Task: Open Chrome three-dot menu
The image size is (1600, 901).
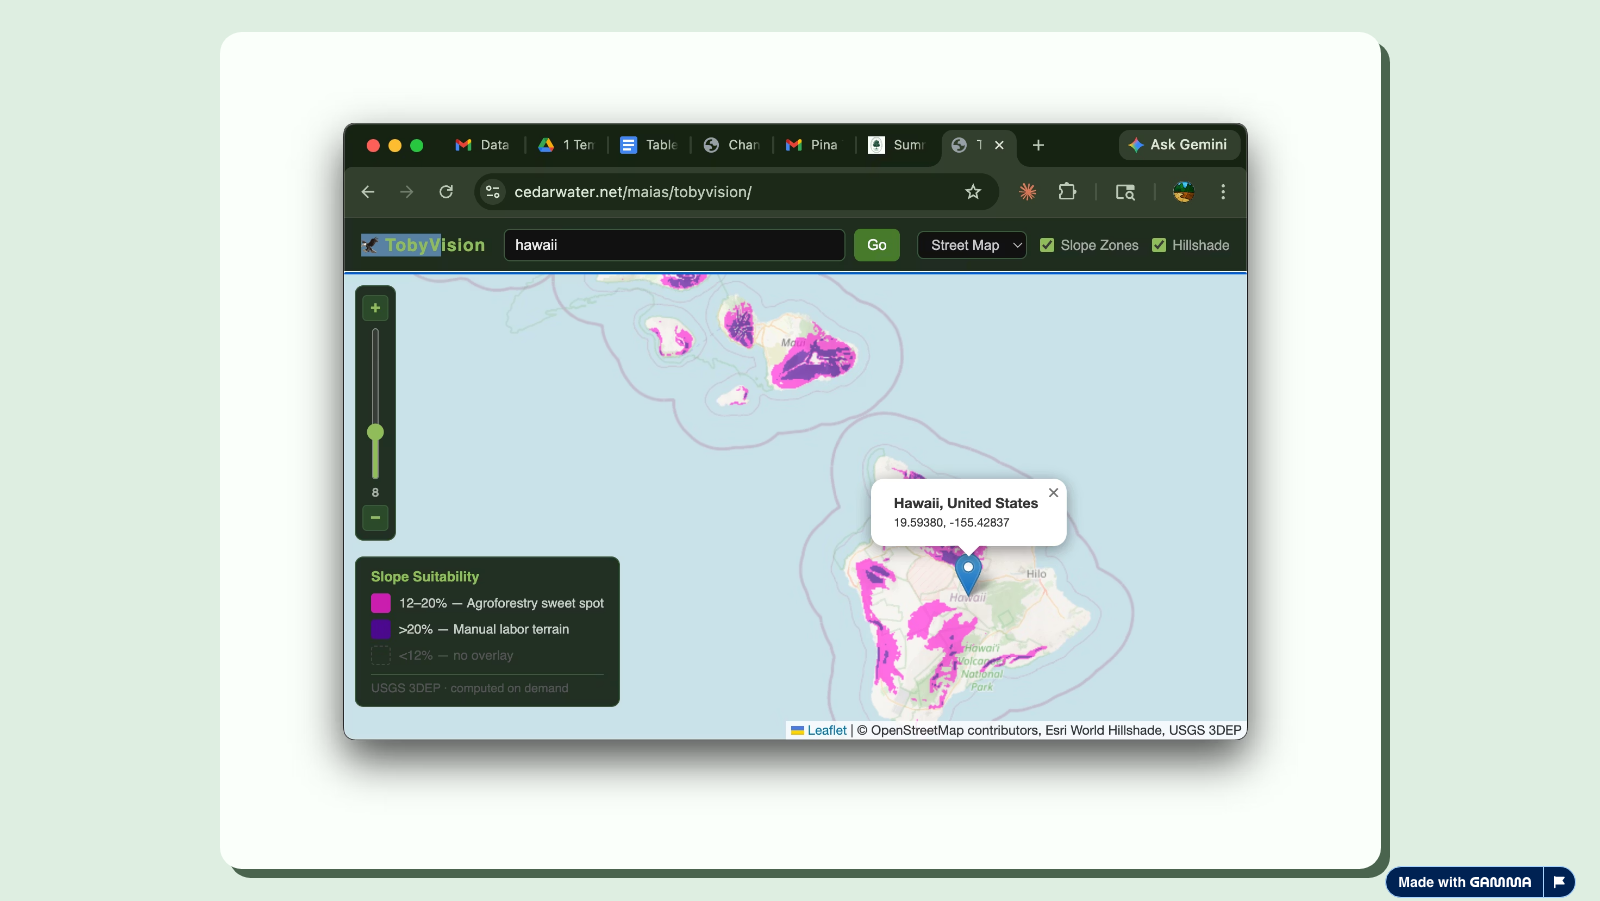Action: [x=1223, y=192]
